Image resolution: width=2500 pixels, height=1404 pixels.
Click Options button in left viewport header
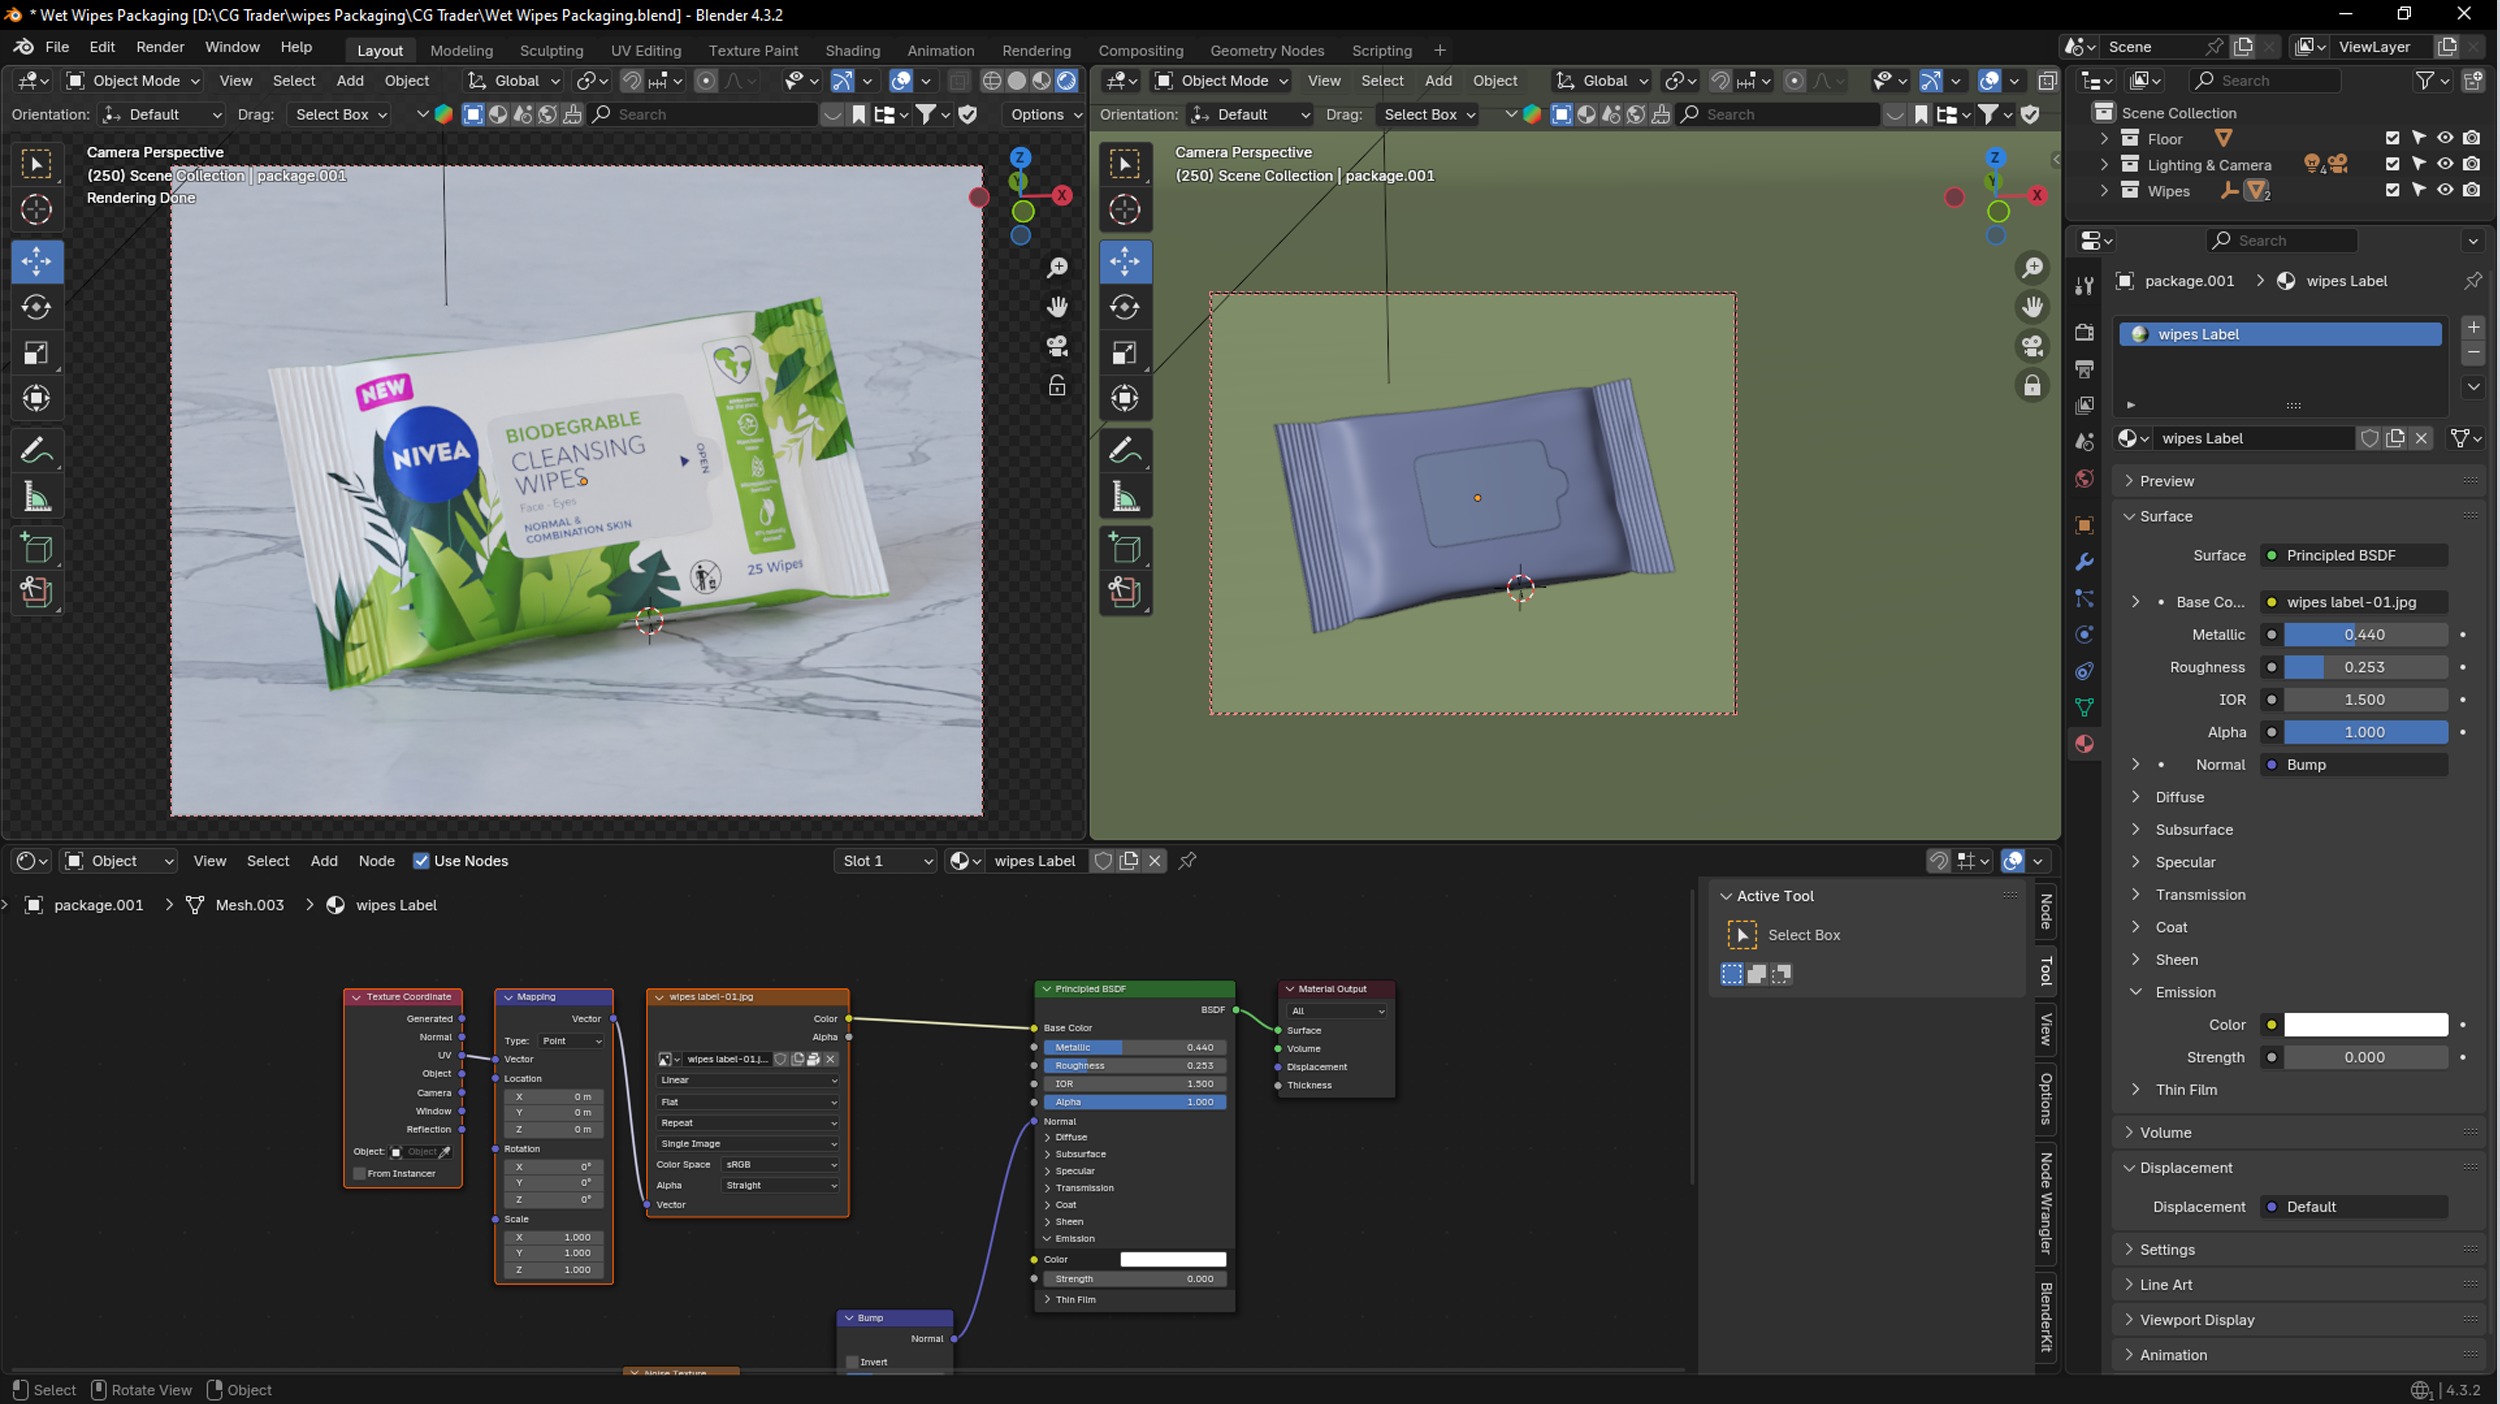1045,114
